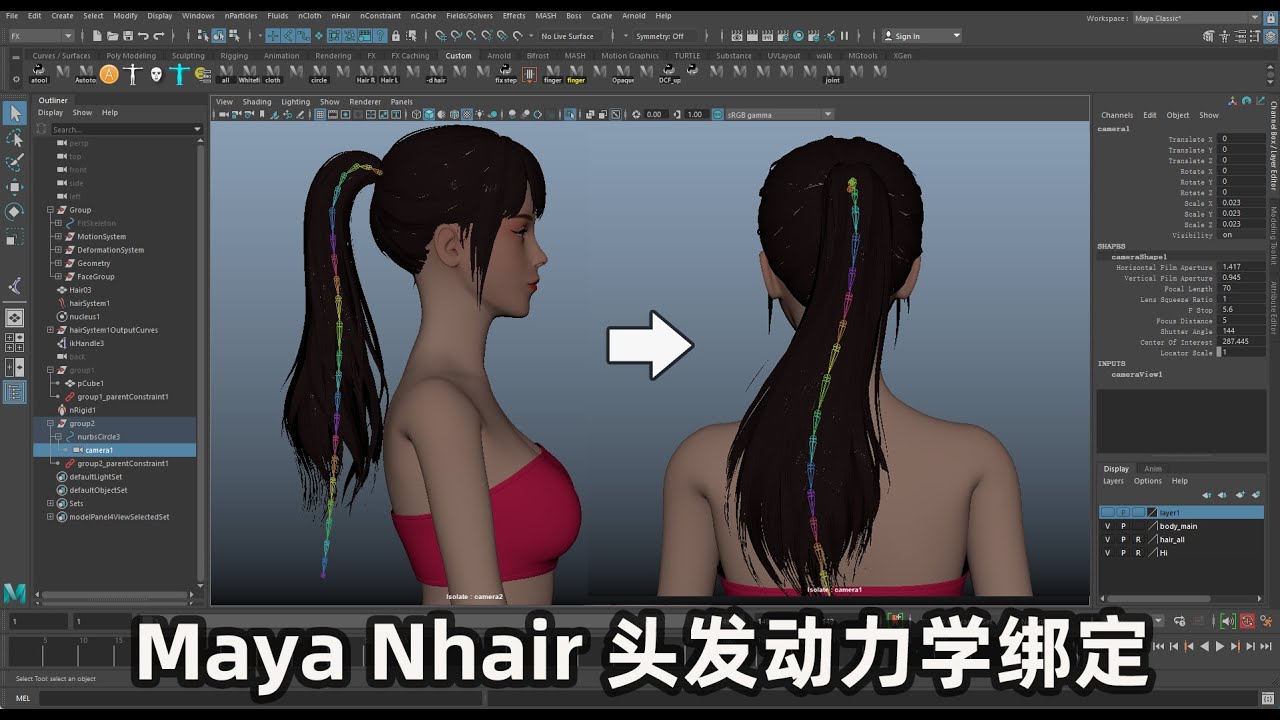This screenshot has height=720, width=1280.
Task: Select the arrow Select tool in toolbox
Action: click(14, 113)
